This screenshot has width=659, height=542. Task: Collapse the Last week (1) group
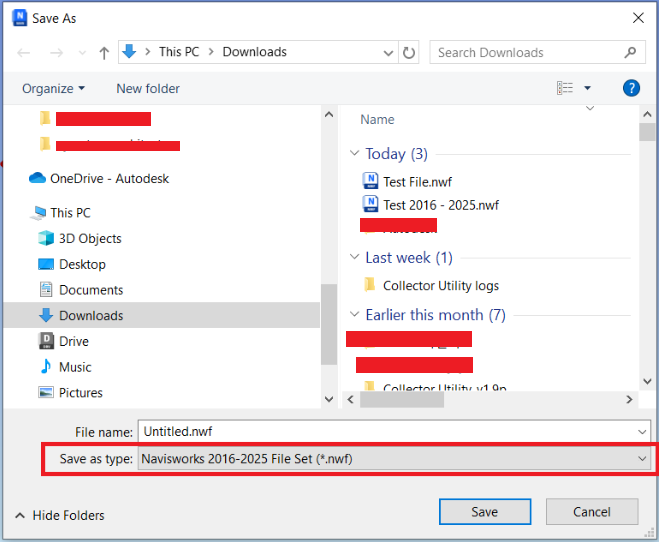pyautogui.click(x=355, y=257)
